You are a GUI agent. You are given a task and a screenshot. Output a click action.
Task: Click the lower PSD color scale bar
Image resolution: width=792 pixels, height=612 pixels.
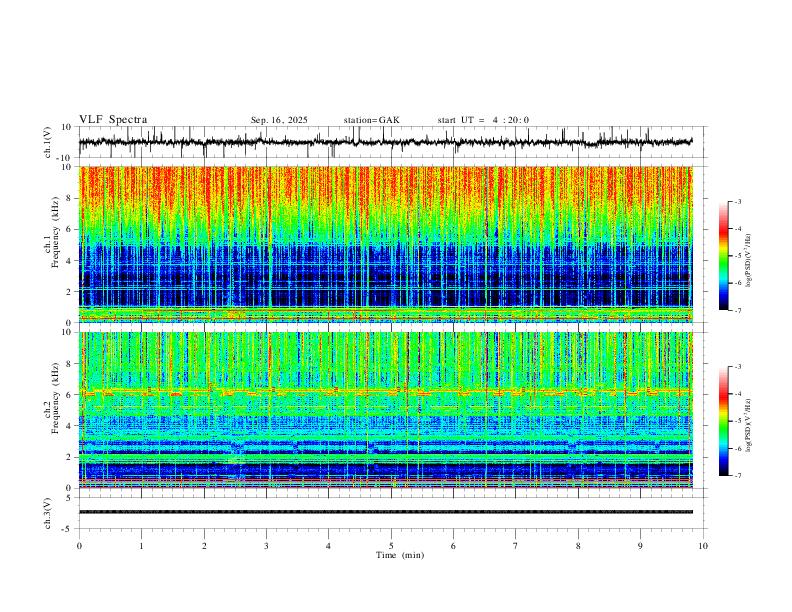723,421
